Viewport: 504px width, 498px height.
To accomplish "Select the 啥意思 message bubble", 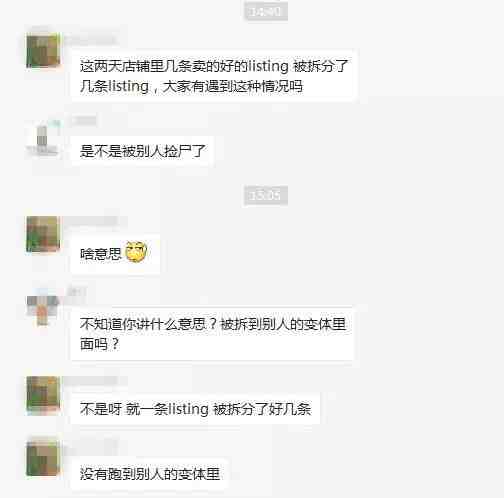I will coord(115,254).
